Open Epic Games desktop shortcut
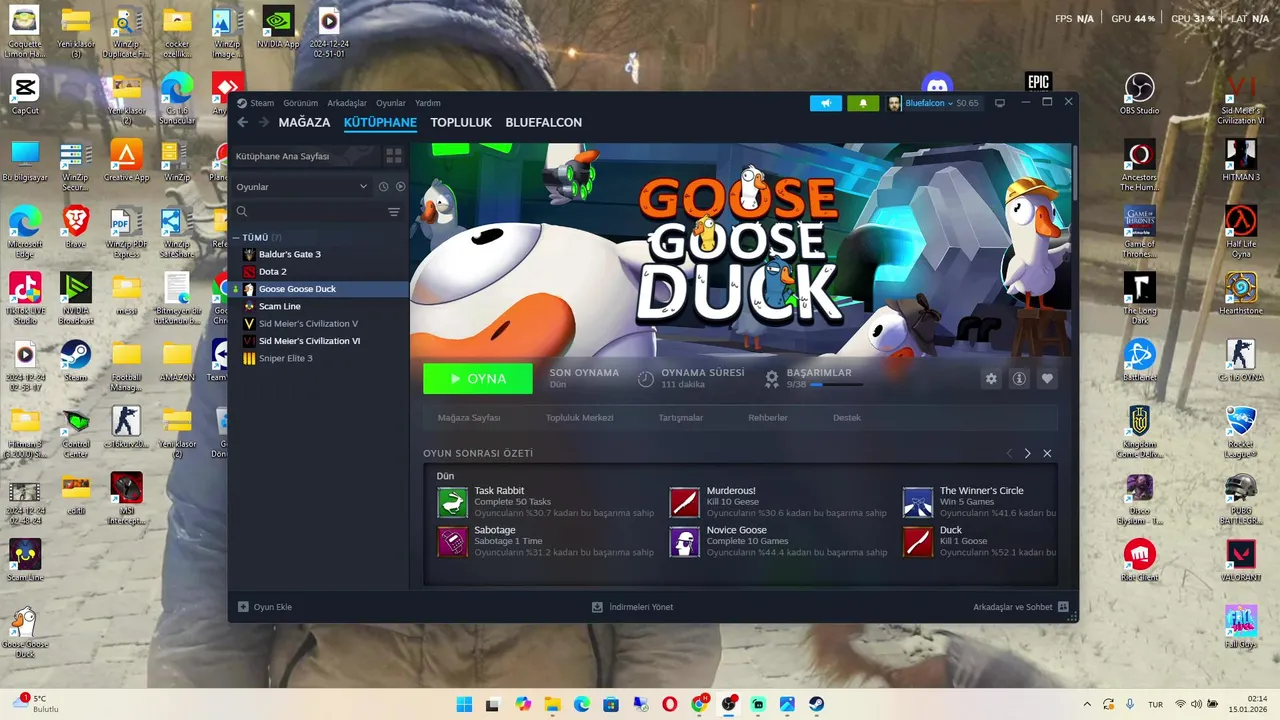Viewport: 1280px width, 720px height. coord(1038,83)
